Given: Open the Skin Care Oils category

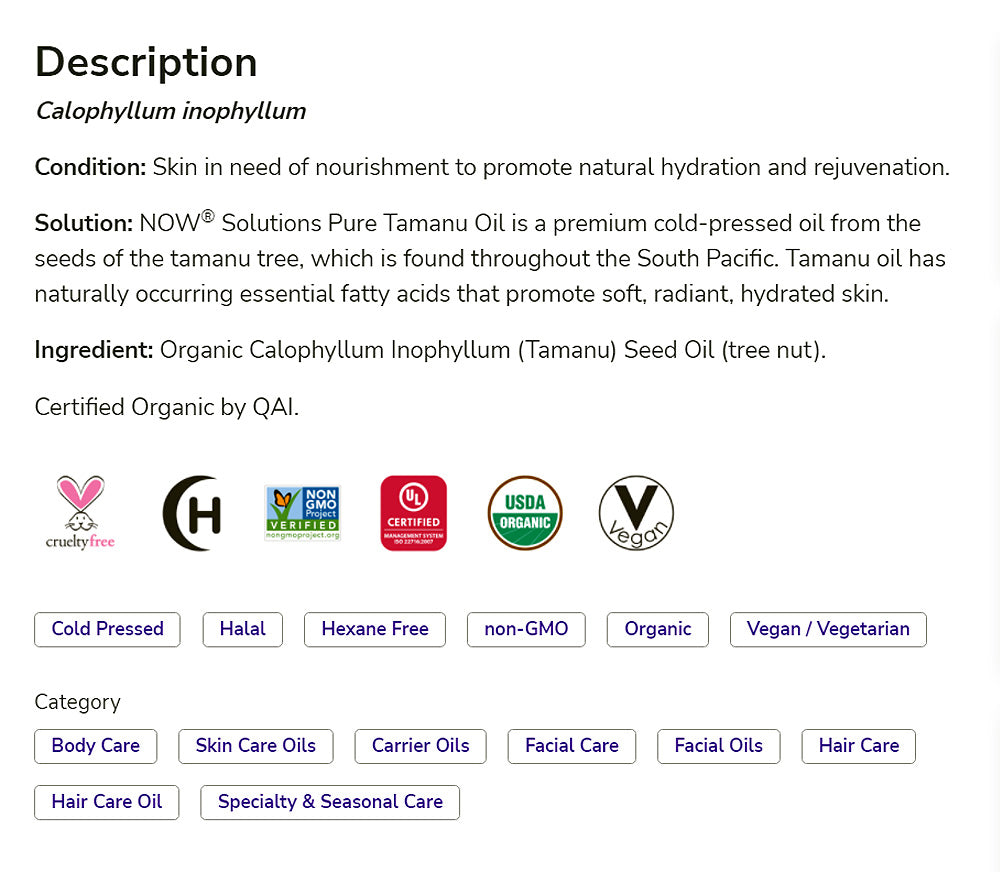Looking at the screenshot, I should (x=256, y=746).
